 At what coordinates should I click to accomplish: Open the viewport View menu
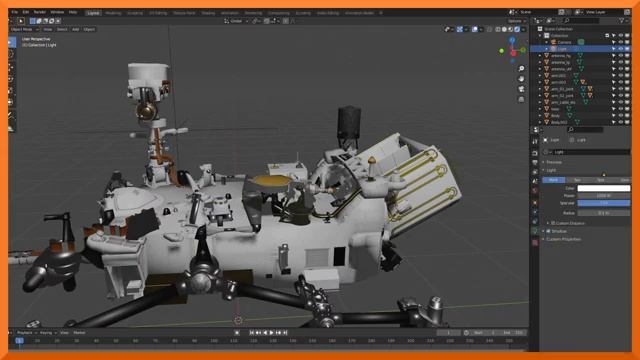[48, 29]
